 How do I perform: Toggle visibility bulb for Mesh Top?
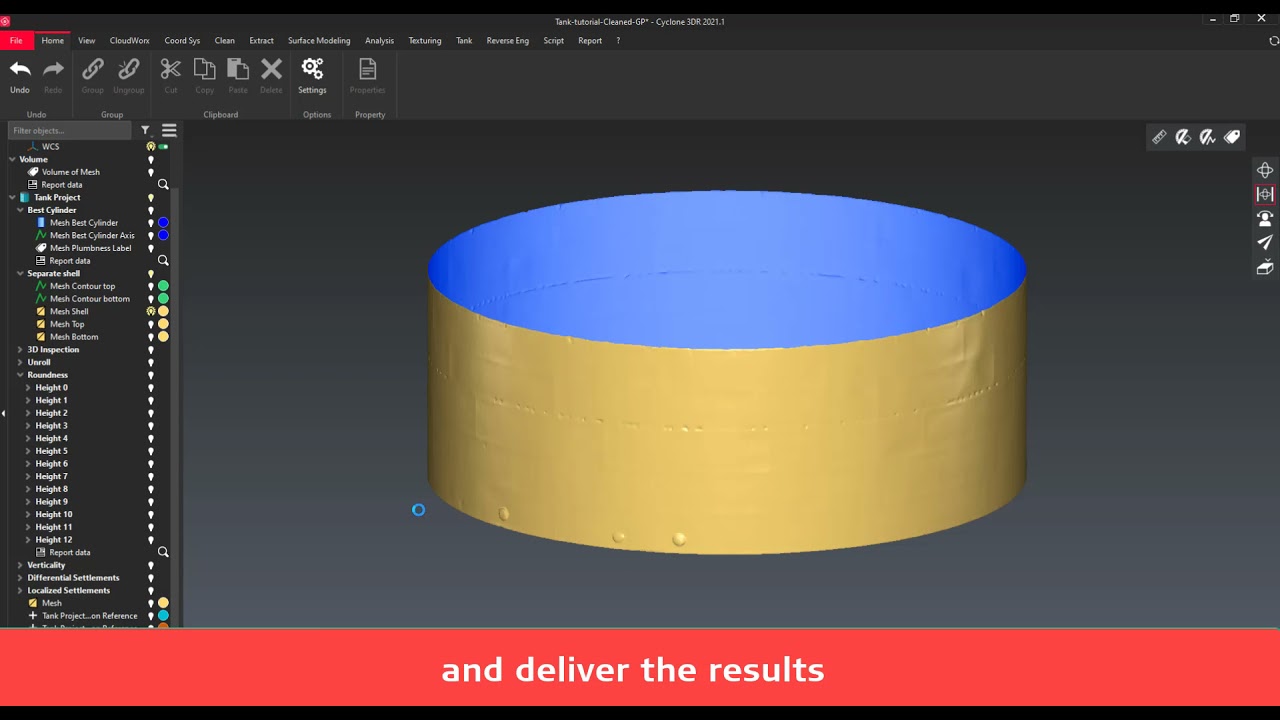pos(151,324)
